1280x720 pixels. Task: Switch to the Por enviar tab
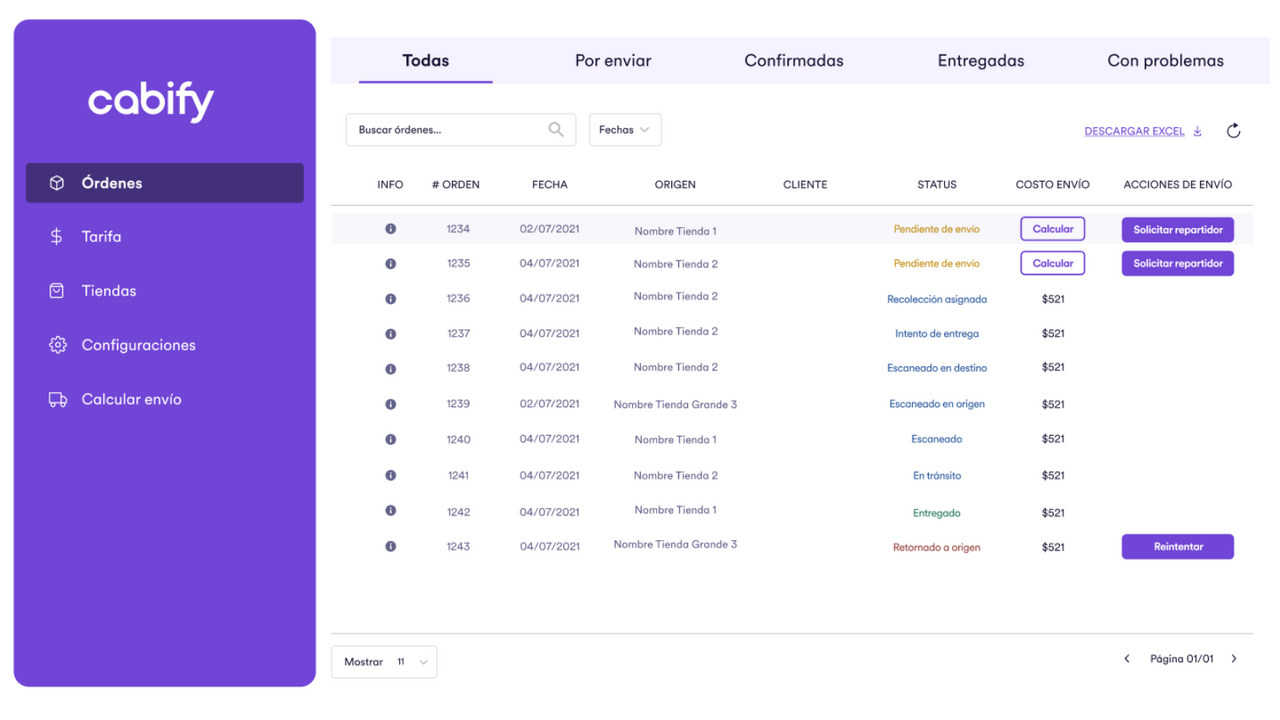pyautogui.click(x=613, y=61)
